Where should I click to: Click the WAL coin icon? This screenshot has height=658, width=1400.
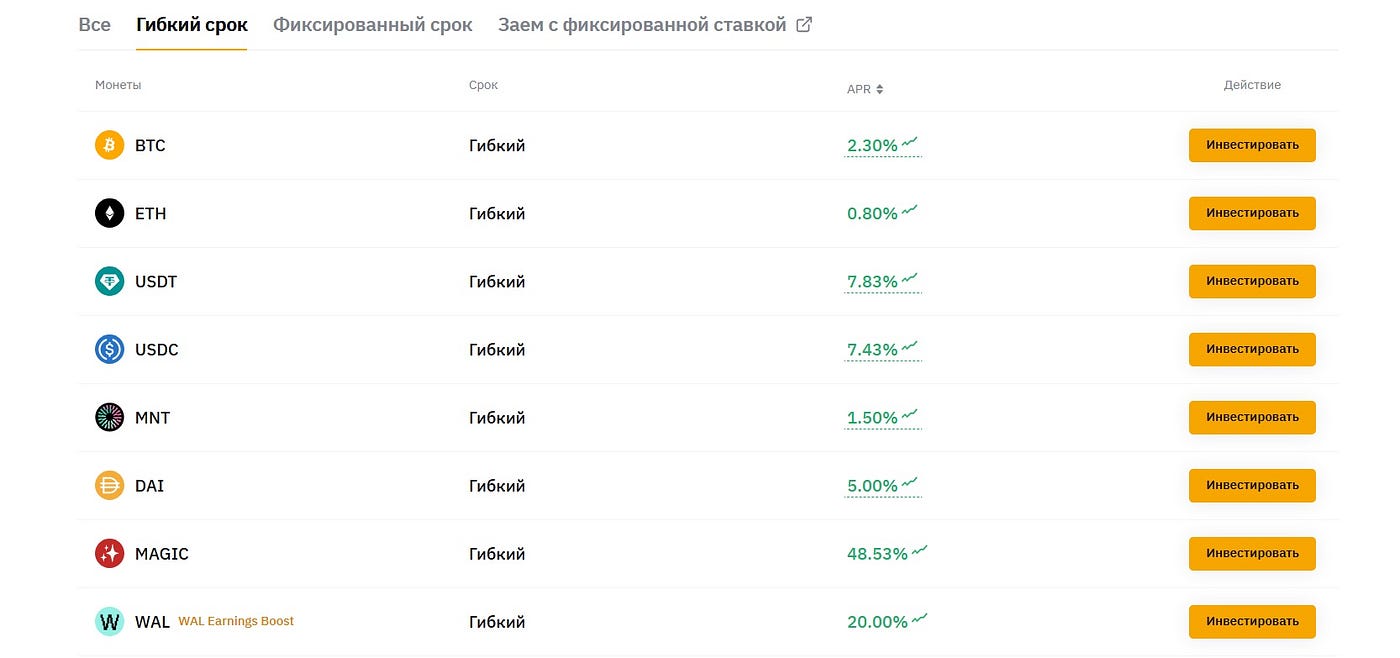click(x=109, y=621)
